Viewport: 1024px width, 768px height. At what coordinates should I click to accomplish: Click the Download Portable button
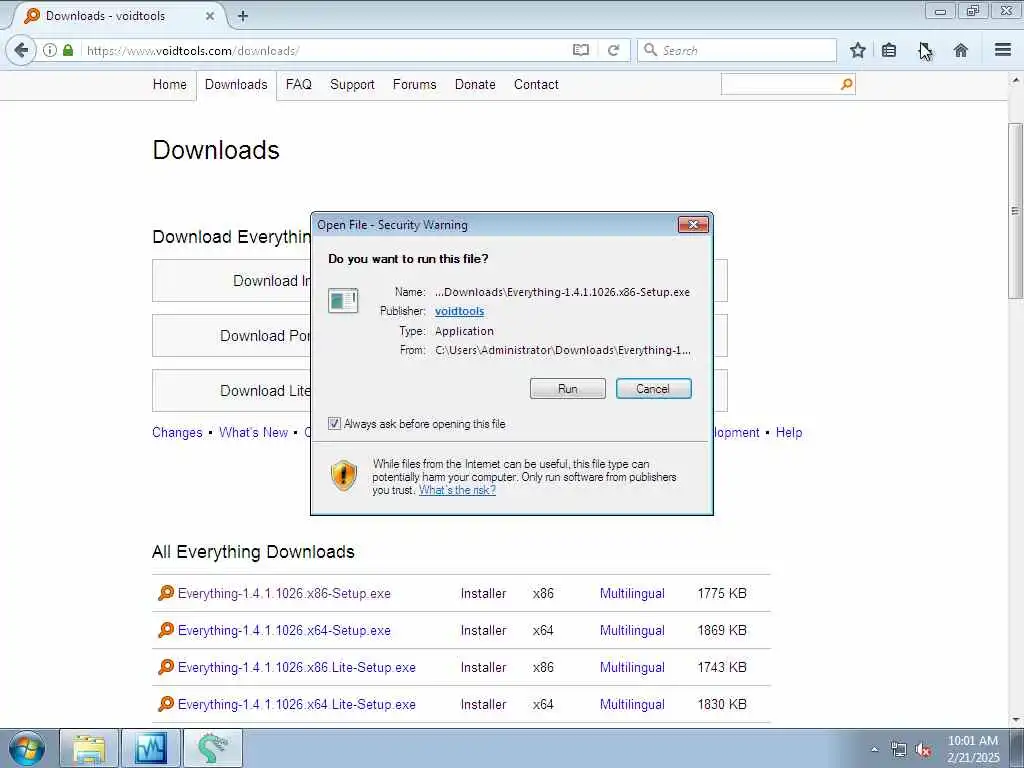click(232, 336)
